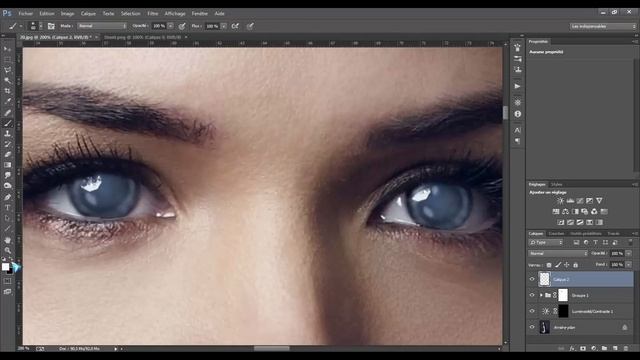This screenshot has width=640, height=360.
Task: Open the Fond fill arrow
Action: coord(629,265)
